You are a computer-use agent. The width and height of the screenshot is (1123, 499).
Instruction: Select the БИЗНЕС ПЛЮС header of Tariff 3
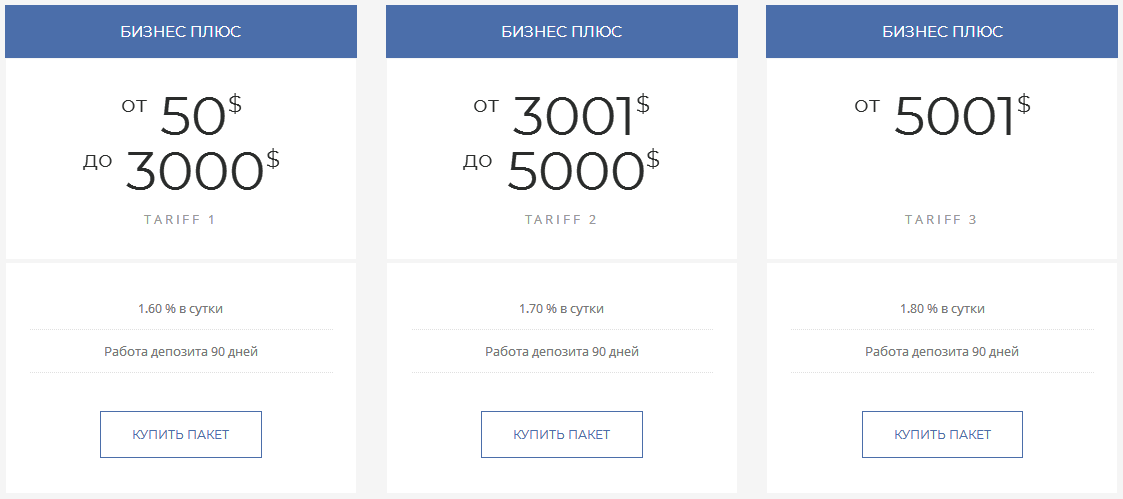(x=943, y=32)
